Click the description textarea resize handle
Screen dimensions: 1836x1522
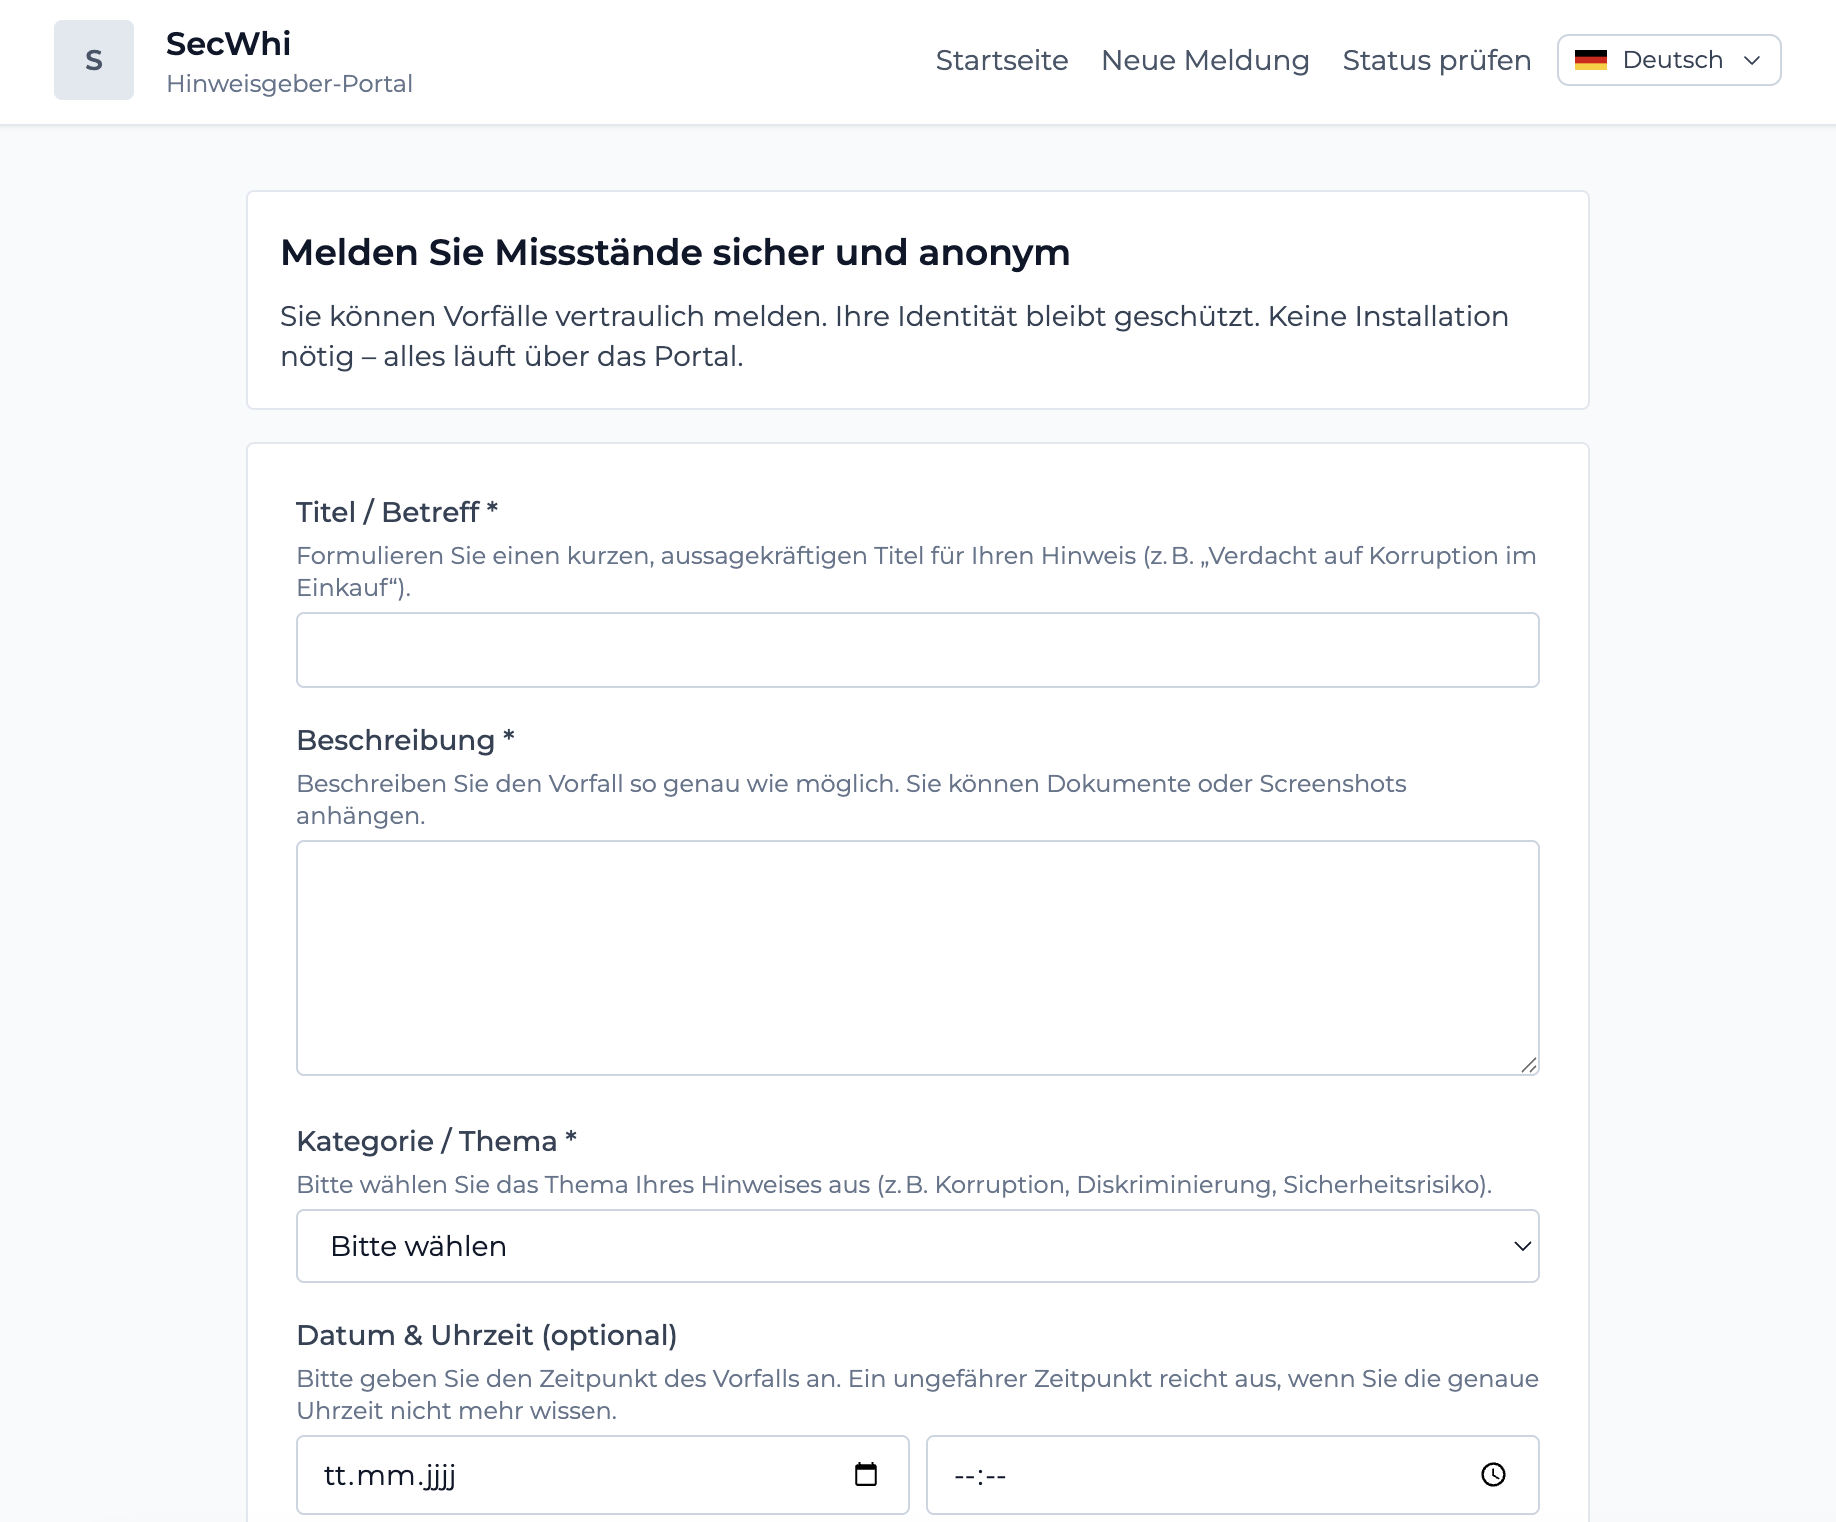pyautogui.click(x=1528, y=1065)
